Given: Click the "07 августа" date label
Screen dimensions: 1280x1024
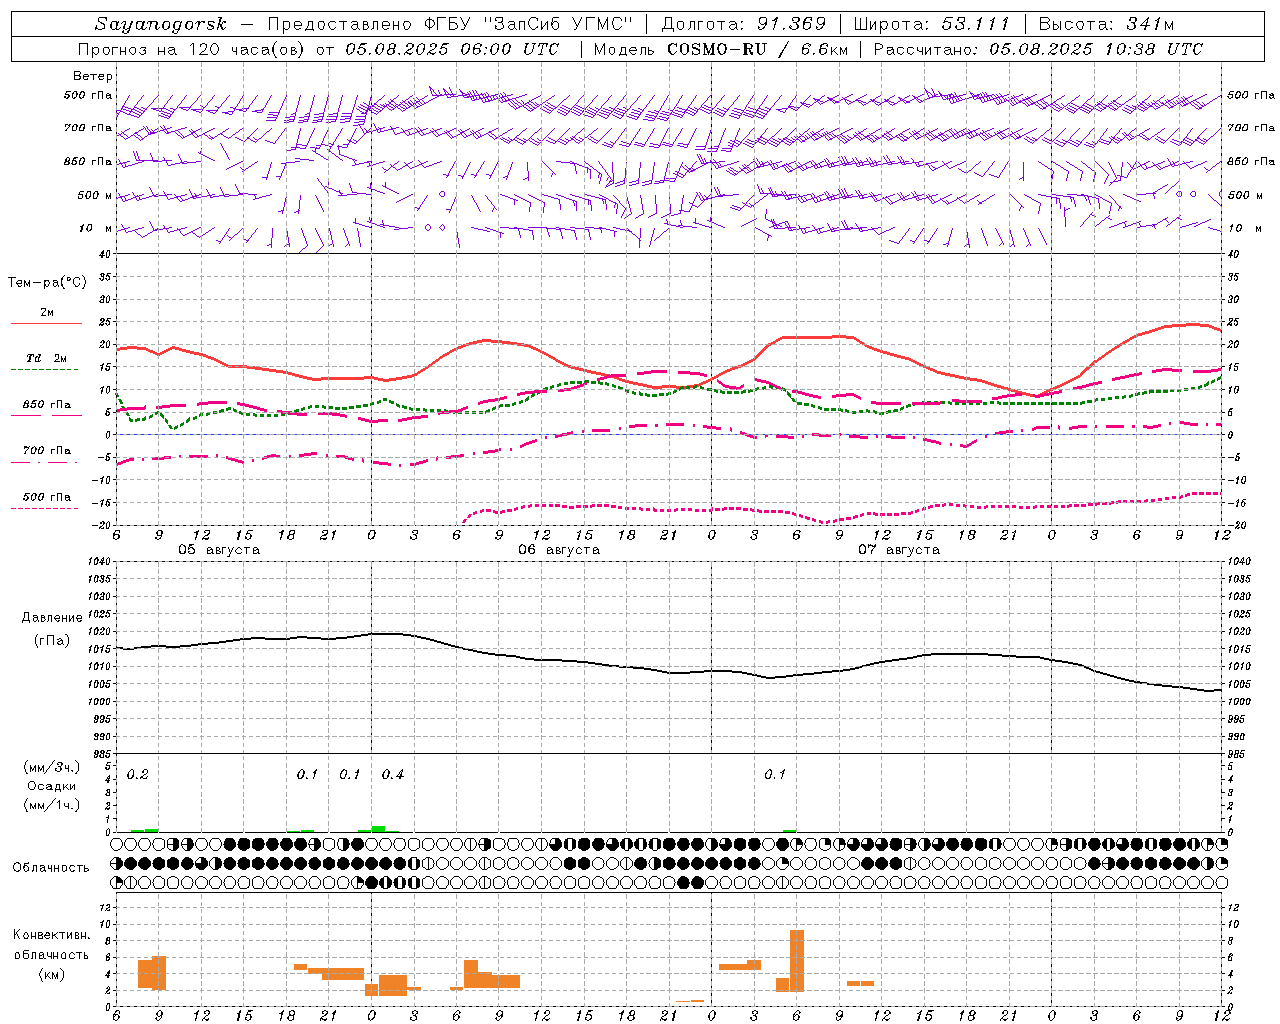Looking at the screenshot, I should tap(899, 550).
